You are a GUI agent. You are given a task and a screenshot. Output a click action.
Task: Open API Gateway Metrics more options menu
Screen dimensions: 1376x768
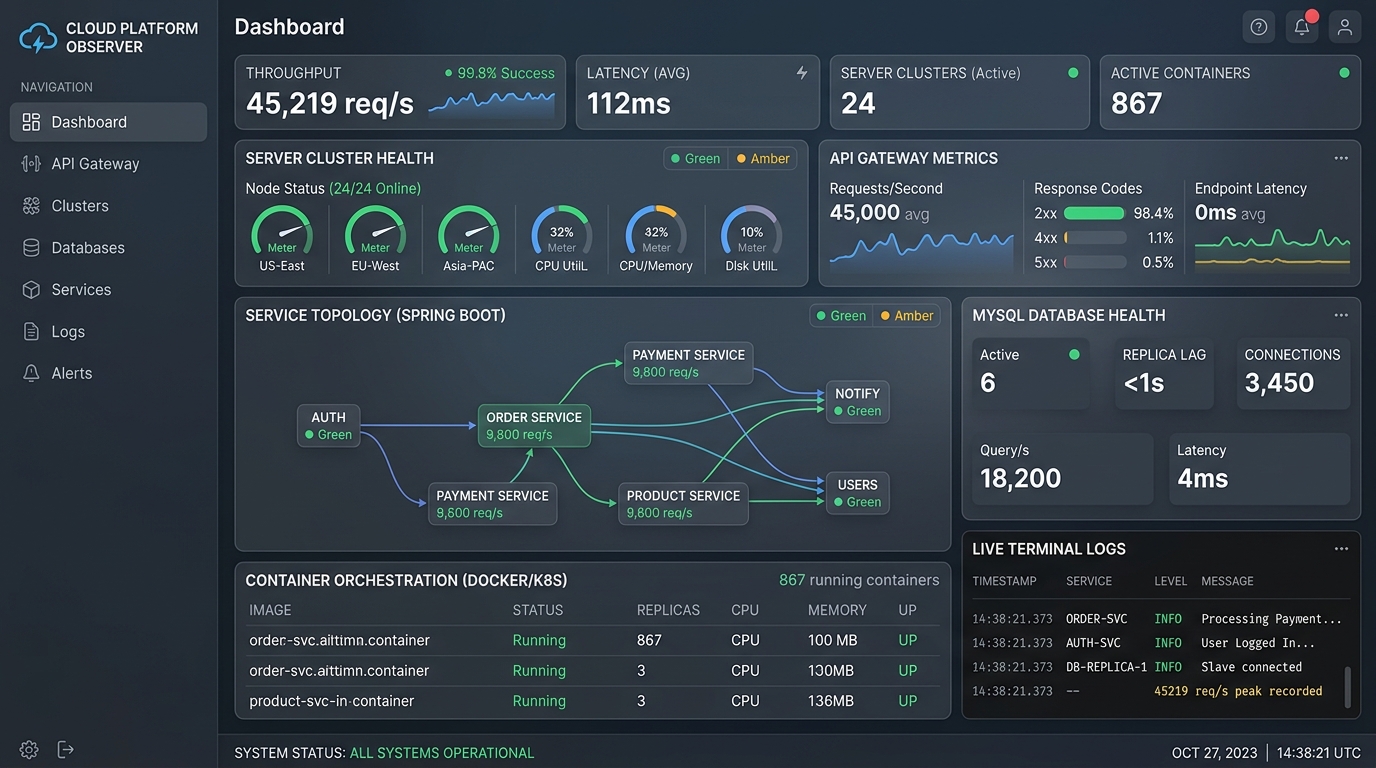coord(1341,158)
